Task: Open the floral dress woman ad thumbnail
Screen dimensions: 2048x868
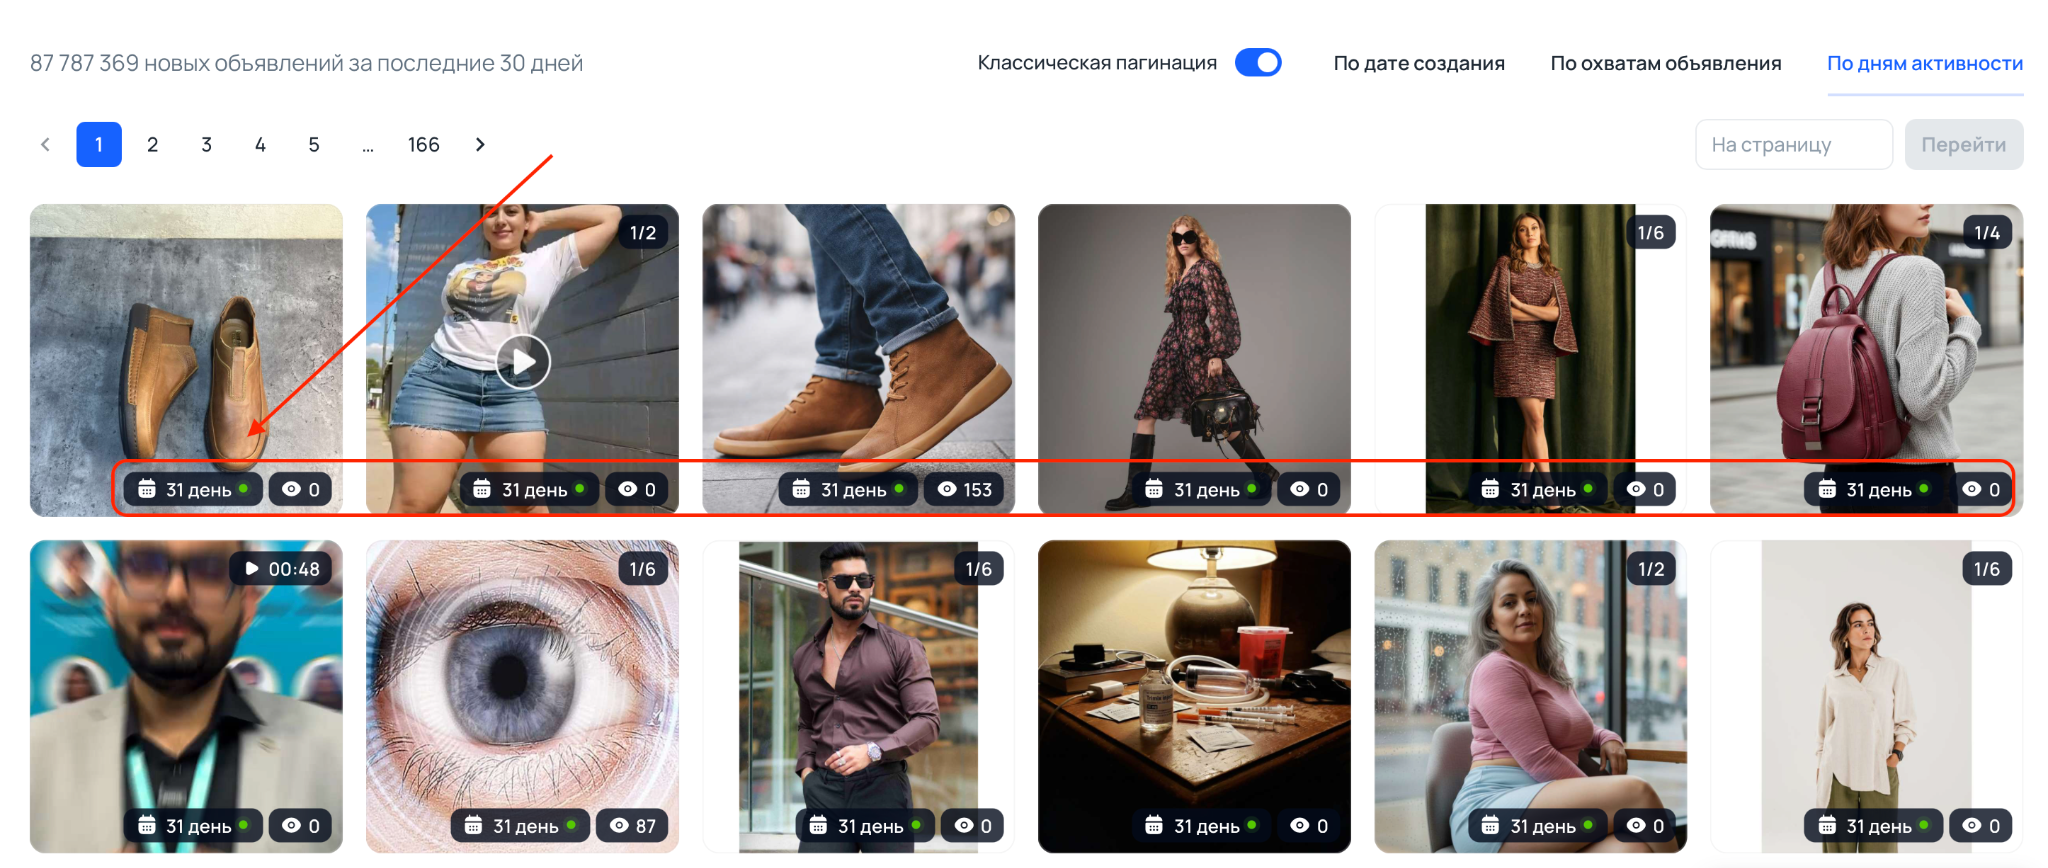Action: (1194, 340)
